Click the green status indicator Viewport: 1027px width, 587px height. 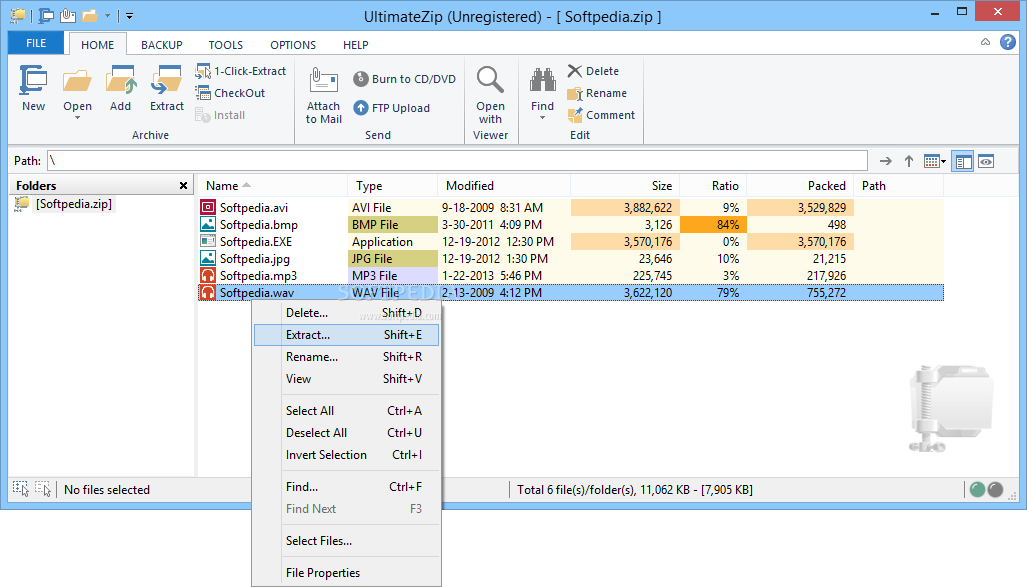tap(977, 489)
